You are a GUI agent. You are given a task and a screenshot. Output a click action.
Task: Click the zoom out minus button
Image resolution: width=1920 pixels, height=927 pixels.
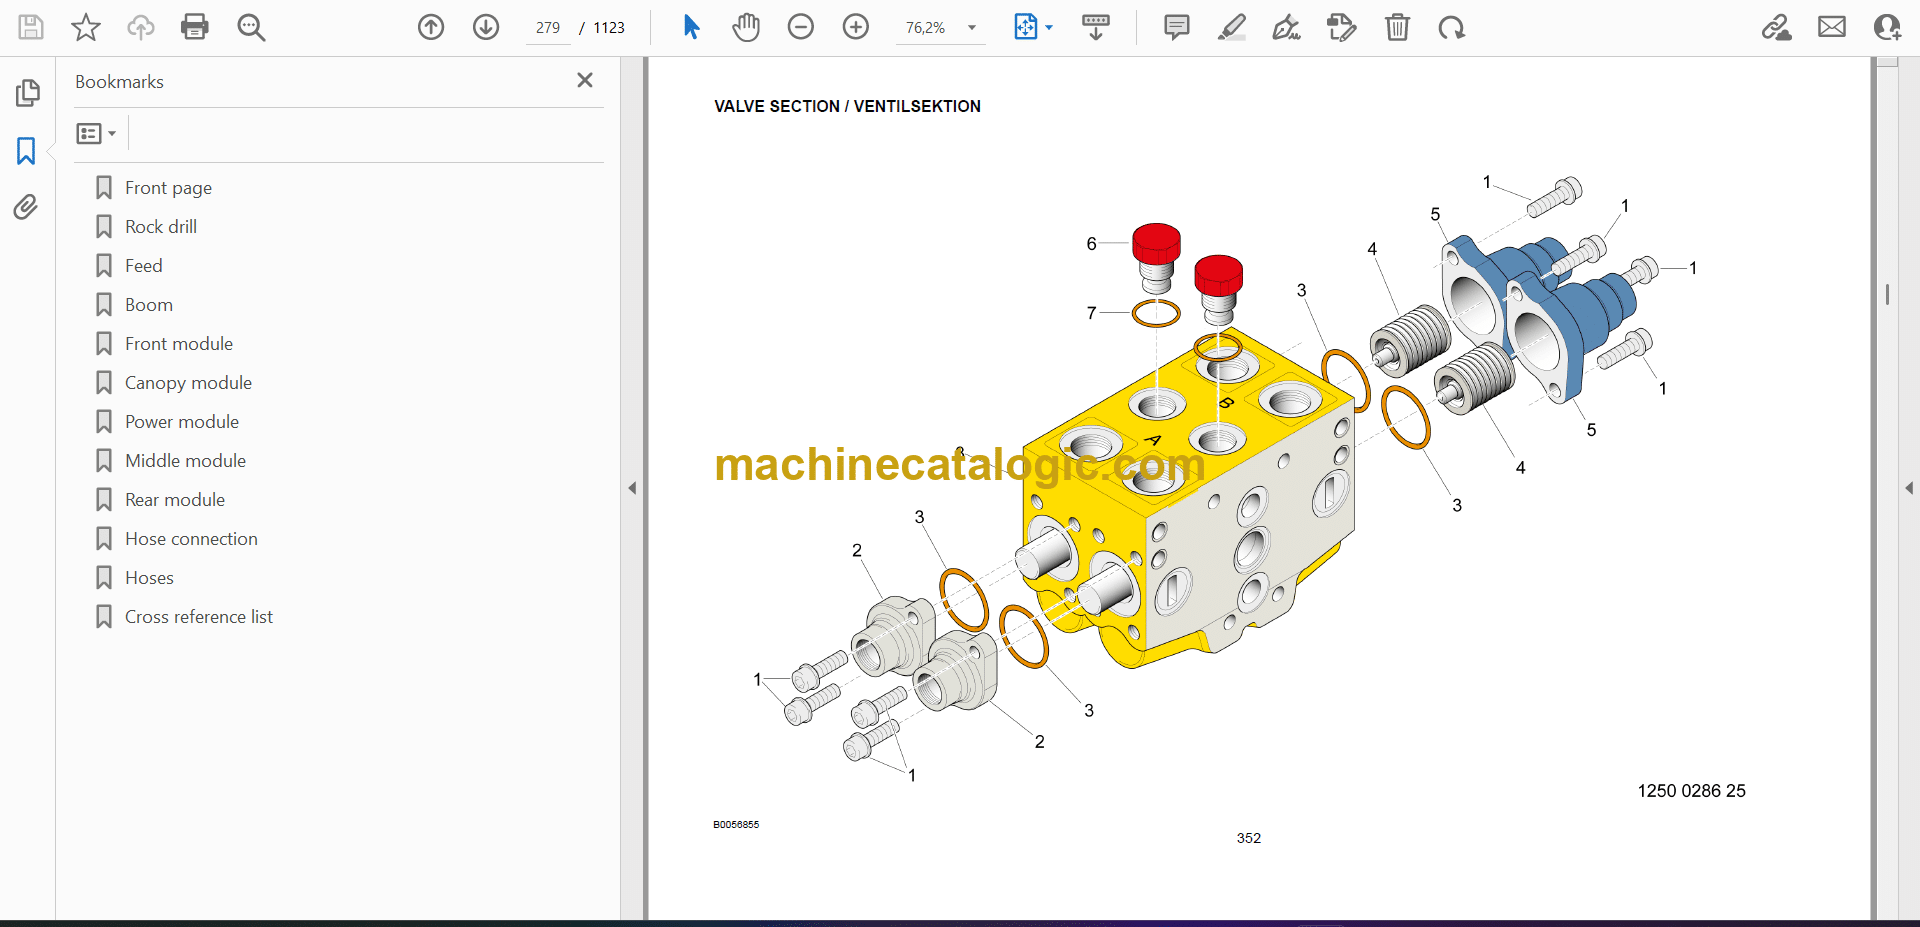[801, 27]
